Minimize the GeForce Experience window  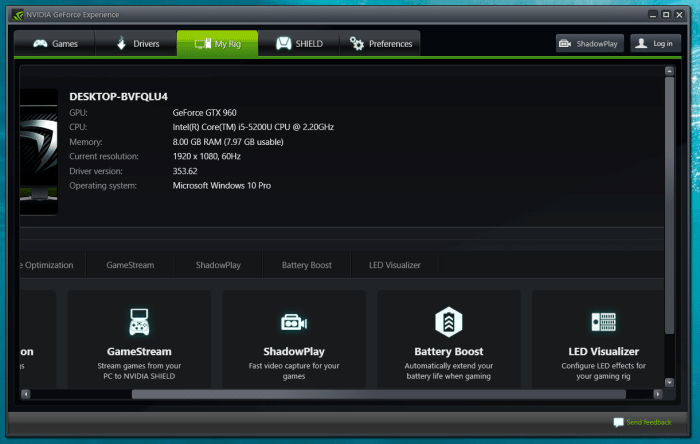click(653, 15)
